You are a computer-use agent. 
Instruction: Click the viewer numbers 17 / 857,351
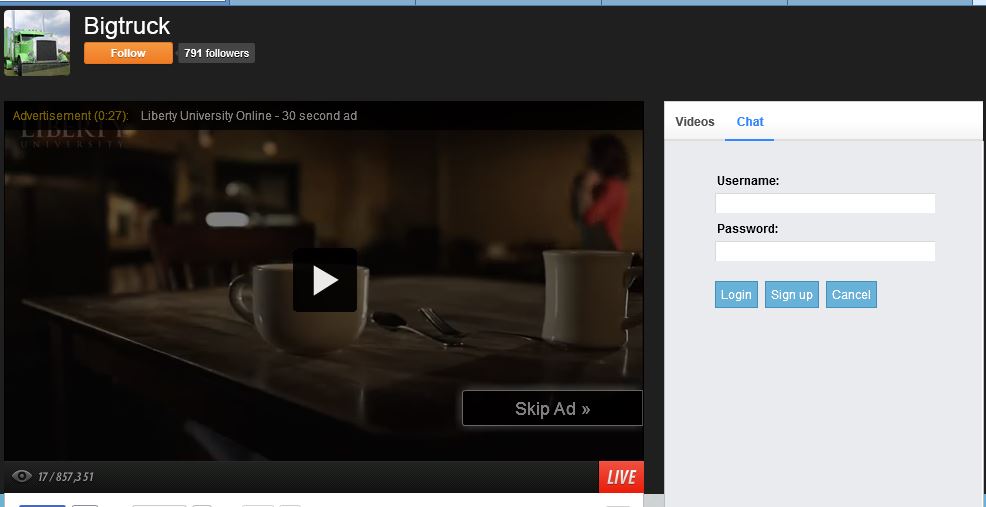[x=66, y=477]
